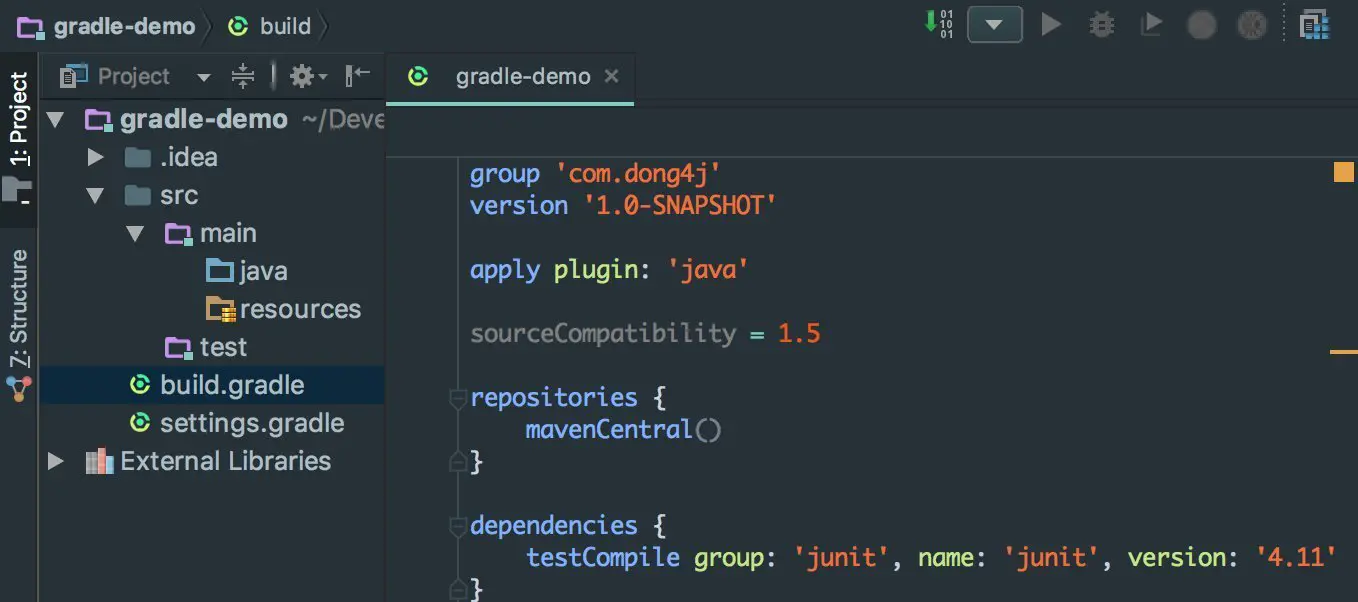
Task: Expand the .idea folder
Action: pyautogui.click(x=96, y=157)
